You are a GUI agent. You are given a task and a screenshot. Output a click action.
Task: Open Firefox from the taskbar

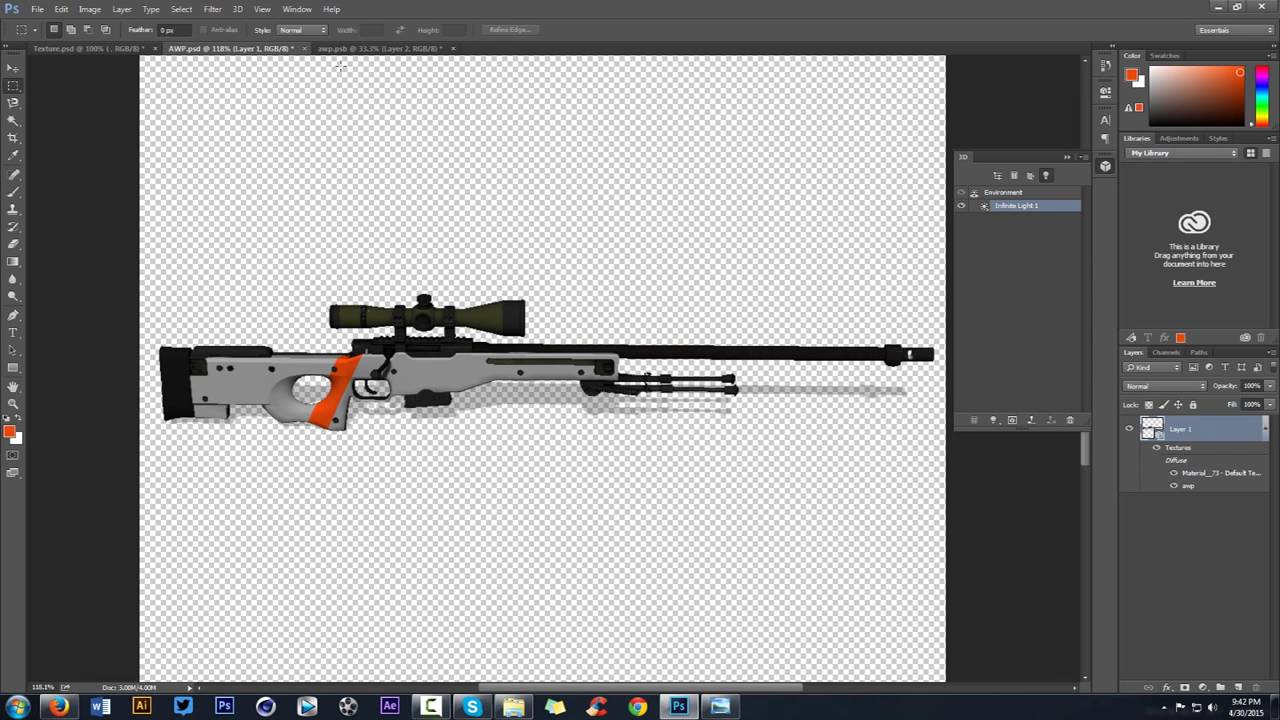(x=59, y=707)
